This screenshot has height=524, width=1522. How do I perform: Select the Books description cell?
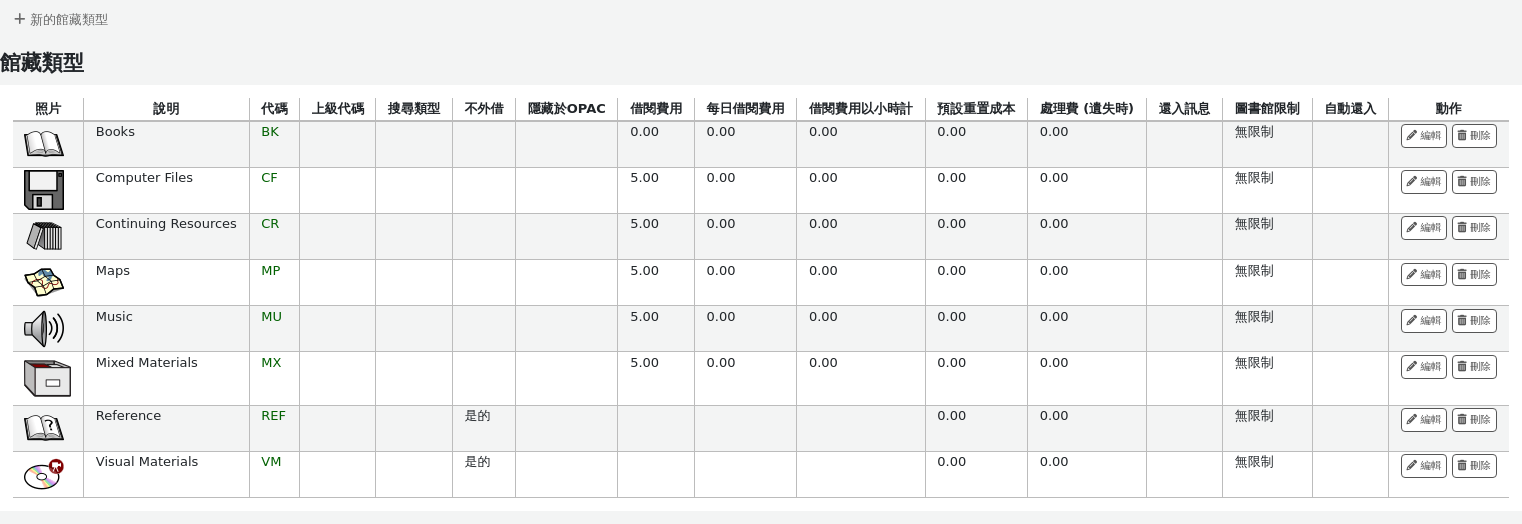tap(166, 145)
